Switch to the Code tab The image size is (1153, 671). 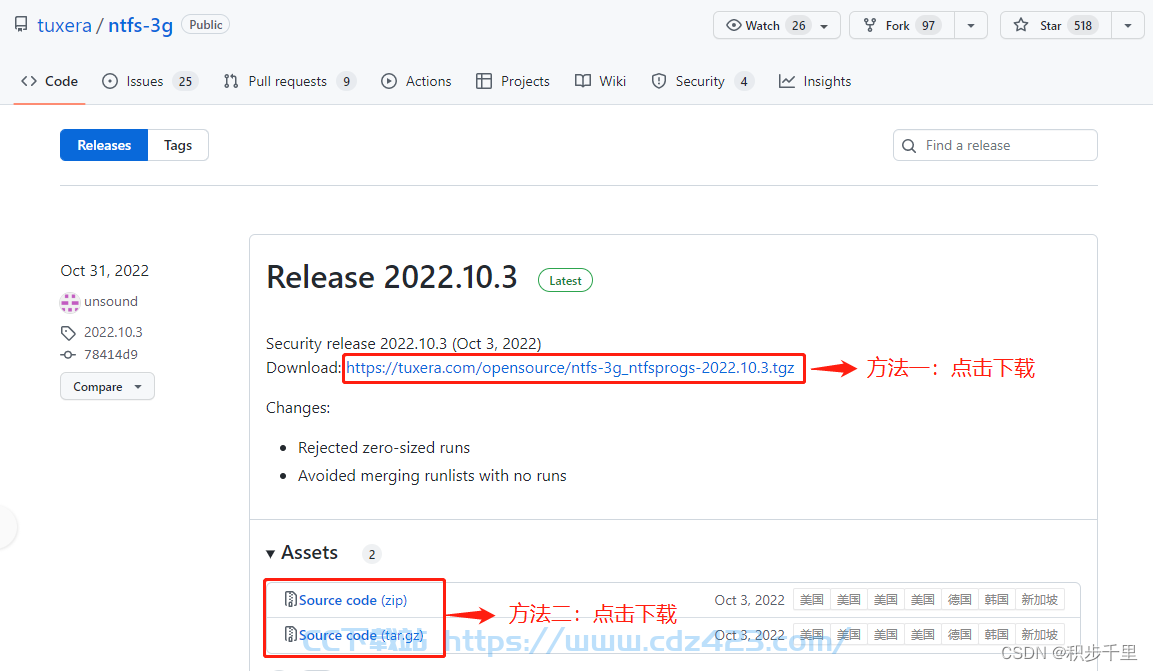[49, 82]
